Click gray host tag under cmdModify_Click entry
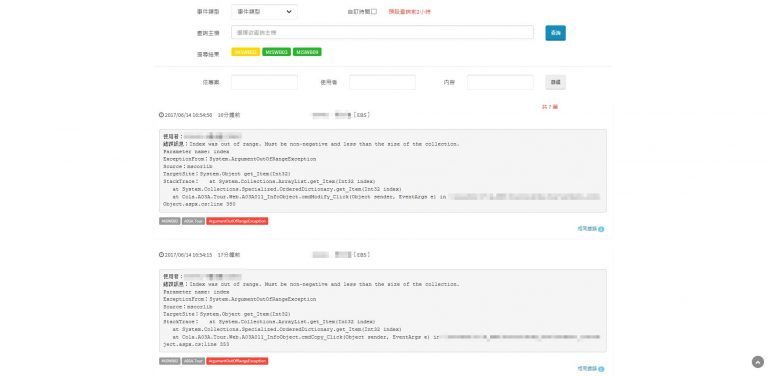Screen dimensions: 768x376 (169, 221)
